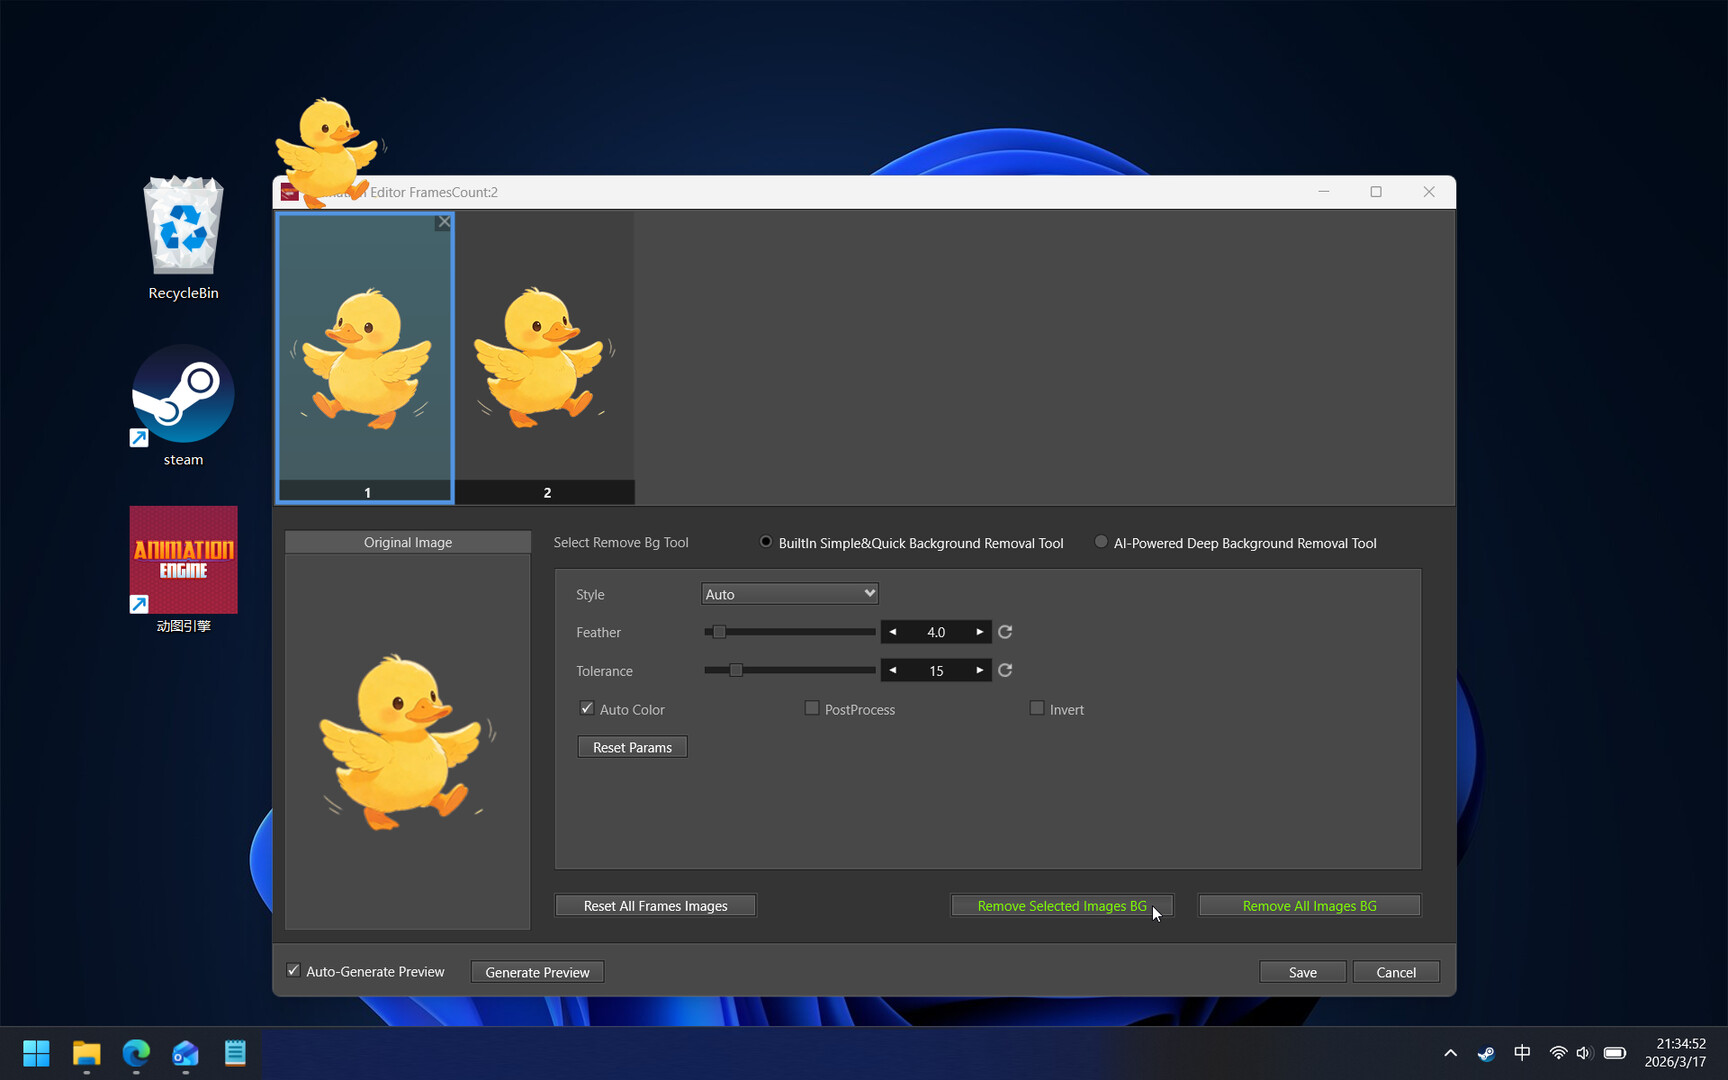Image resolution: width=1728 pixels, height=1080 pixels.
Task: Decrease Tolerance using the left arrow
Action: tap(892, 670)
